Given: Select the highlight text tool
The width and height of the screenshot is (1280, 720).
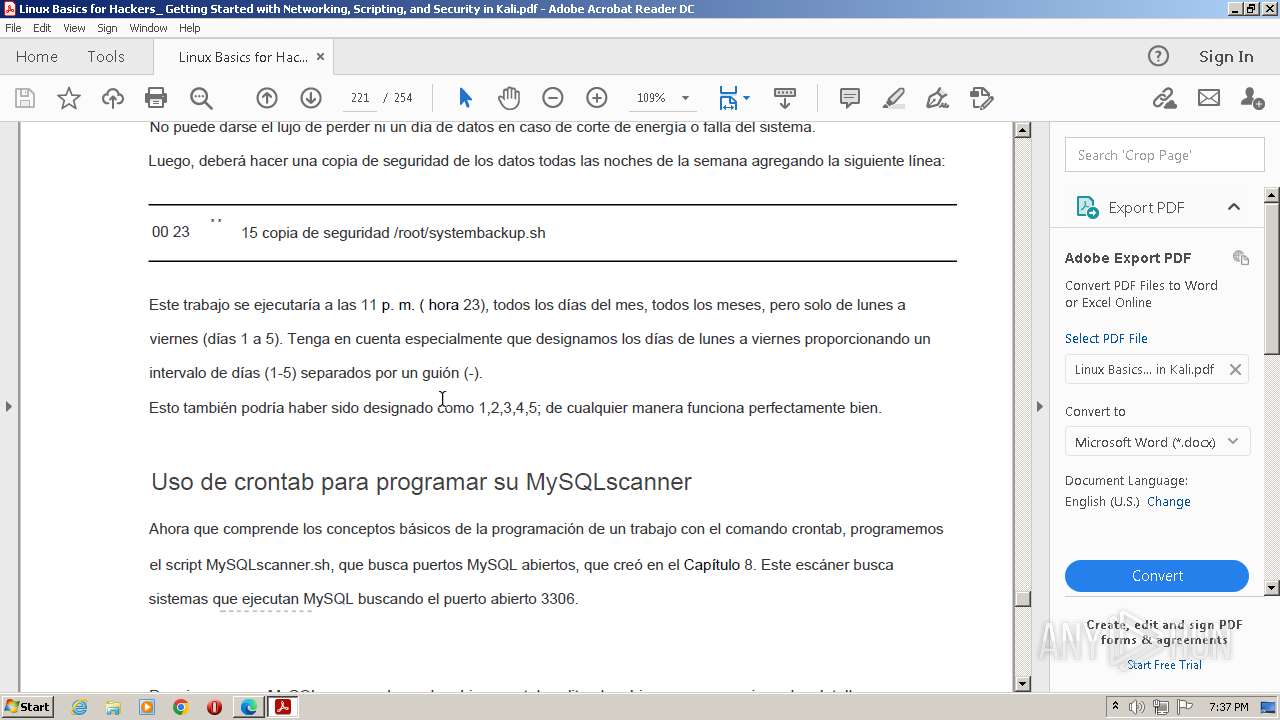Looking at the screenshot, I should point(894,98).
